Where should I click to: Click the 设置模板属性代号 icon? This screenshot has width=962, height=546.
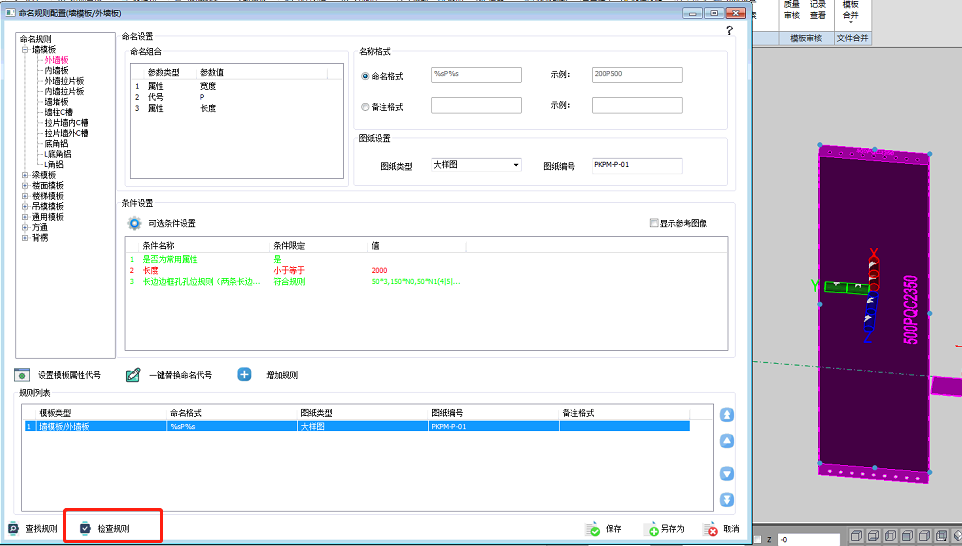(x=21, y=375)
